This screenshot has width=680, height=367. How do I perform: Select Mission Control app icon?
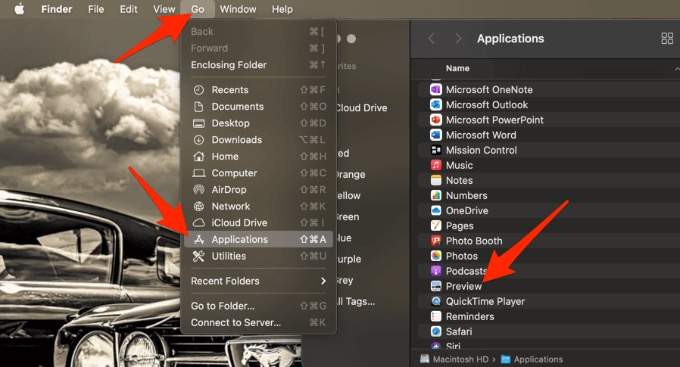[x=436, y=150]
